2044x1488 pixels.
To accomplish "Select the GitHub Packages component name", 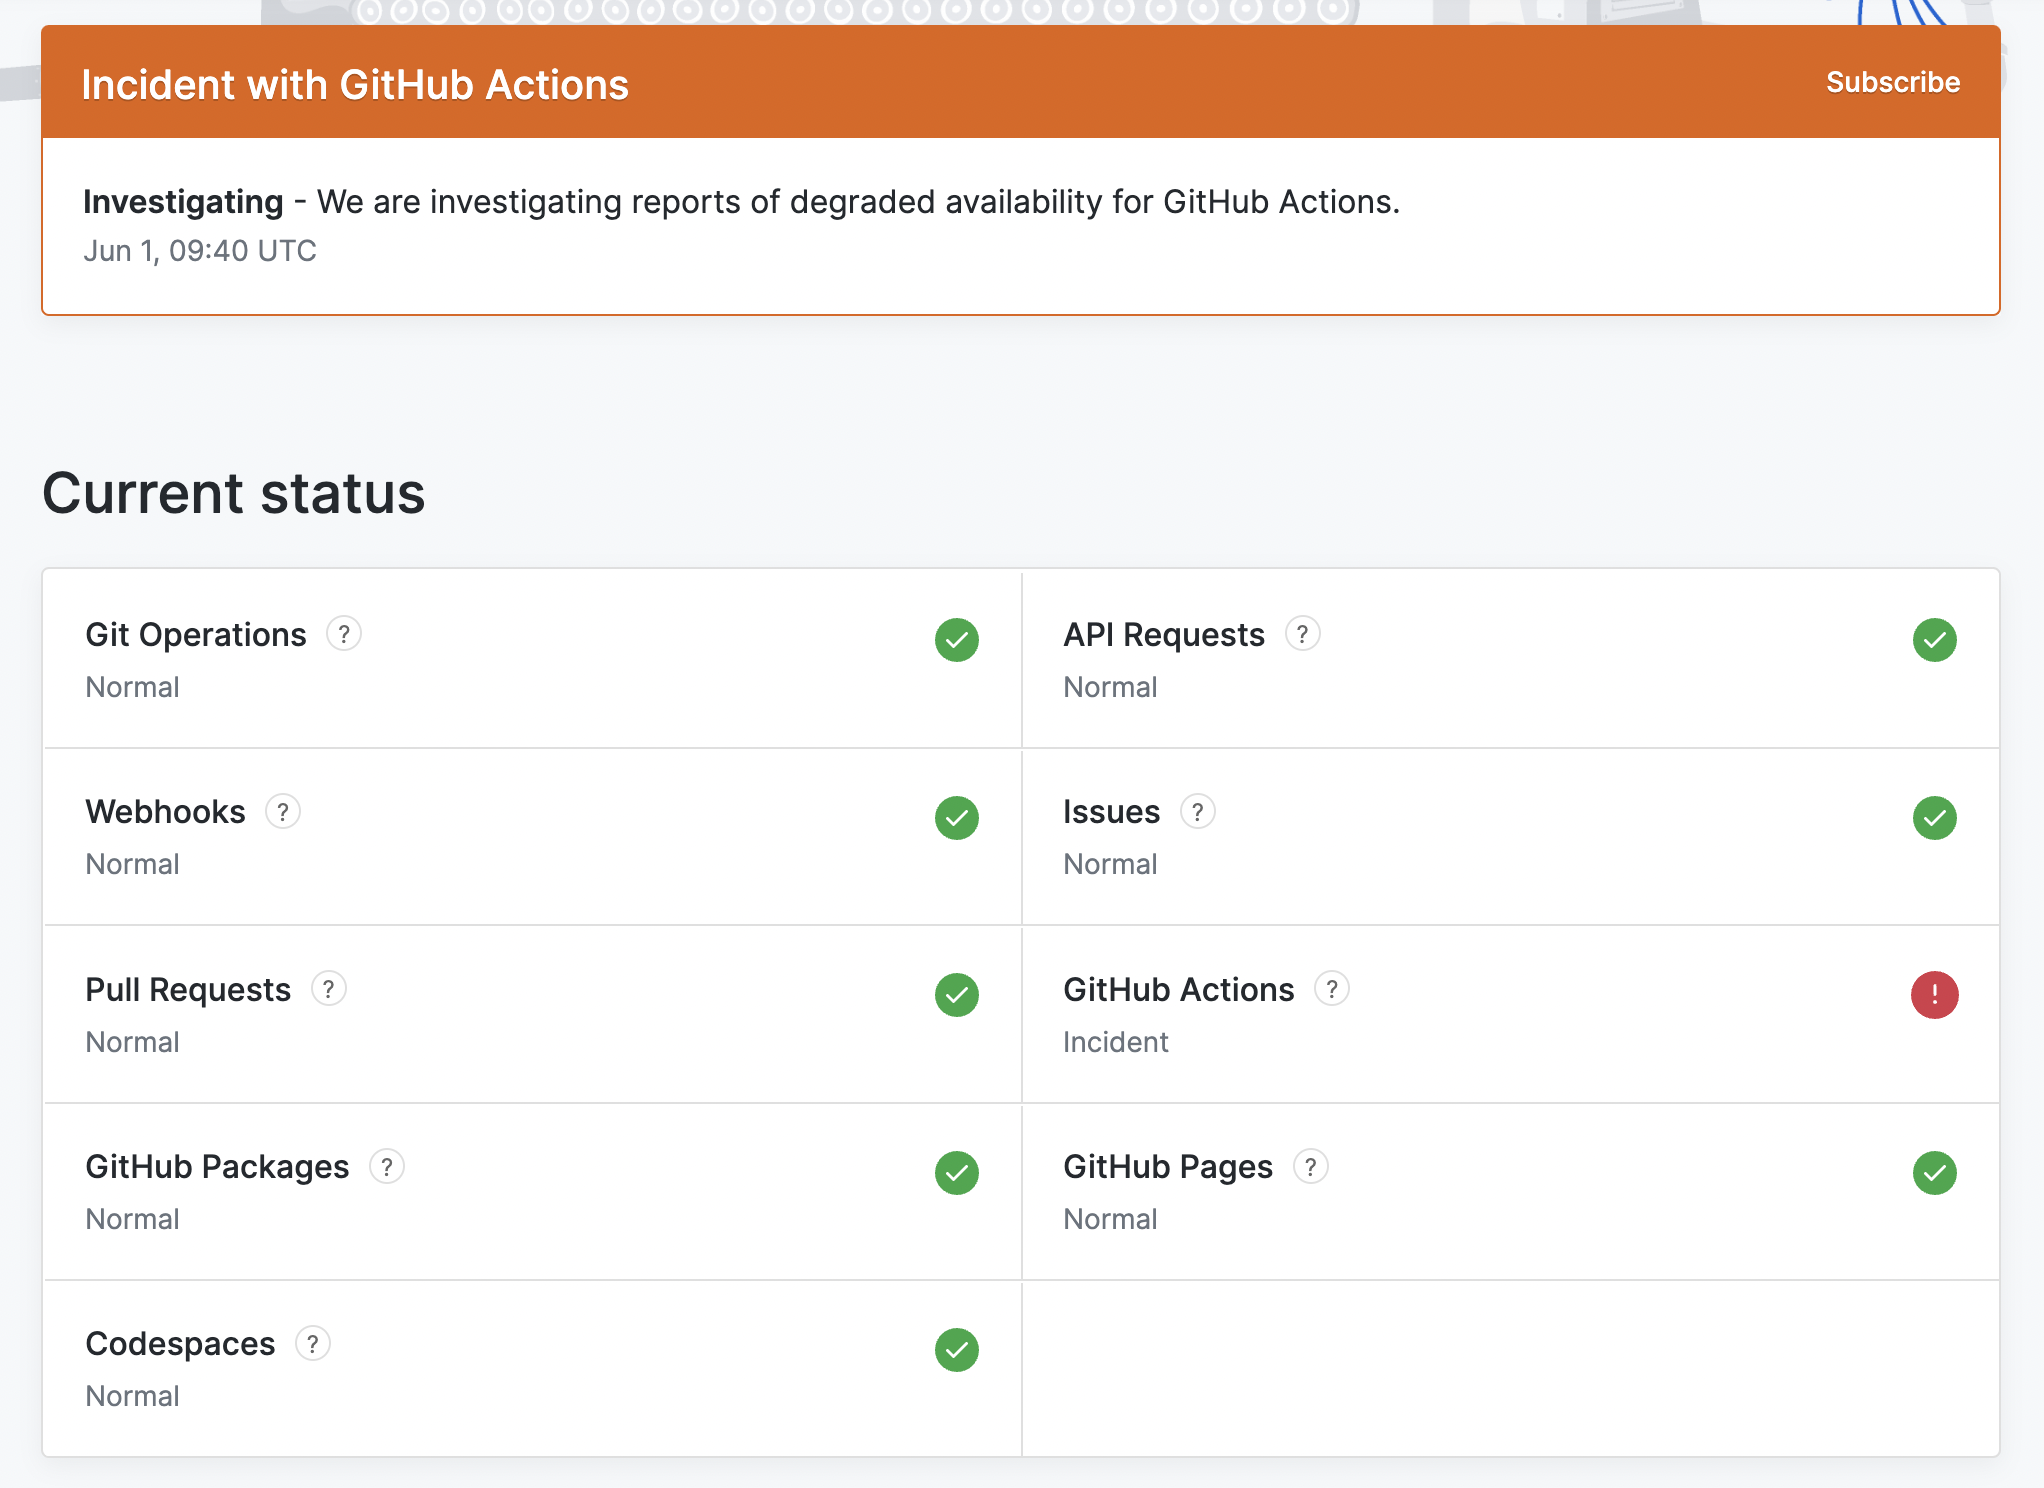I will 217,1167.
